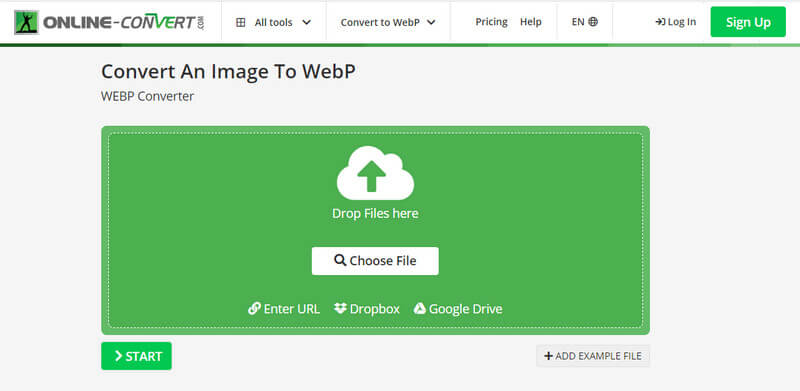Open the Help page
Image resolution: width=800 pixels, height=391 pixels.
tap(531, 22)
